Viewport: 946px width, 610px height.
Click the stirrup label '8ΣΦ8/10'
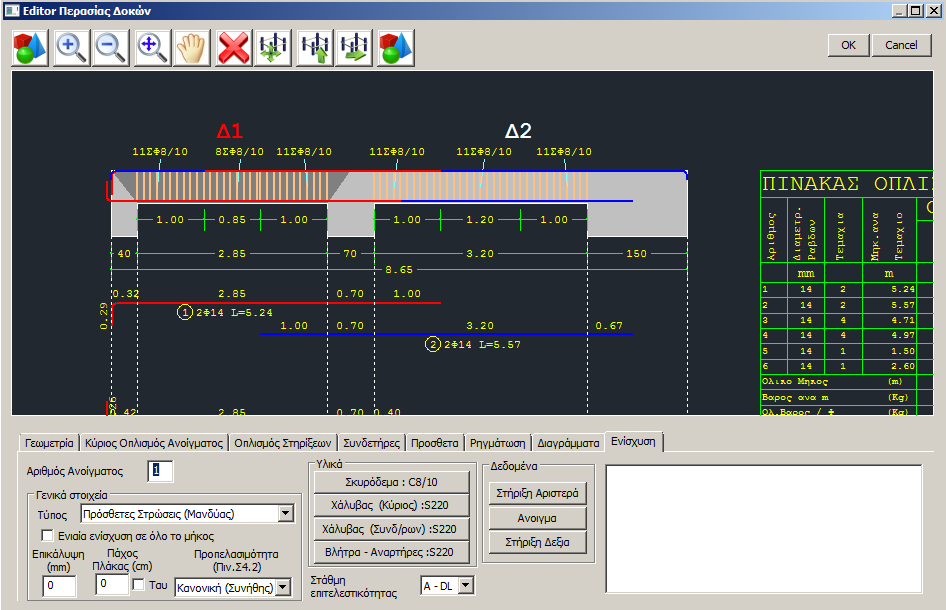[x=240, y=151]
